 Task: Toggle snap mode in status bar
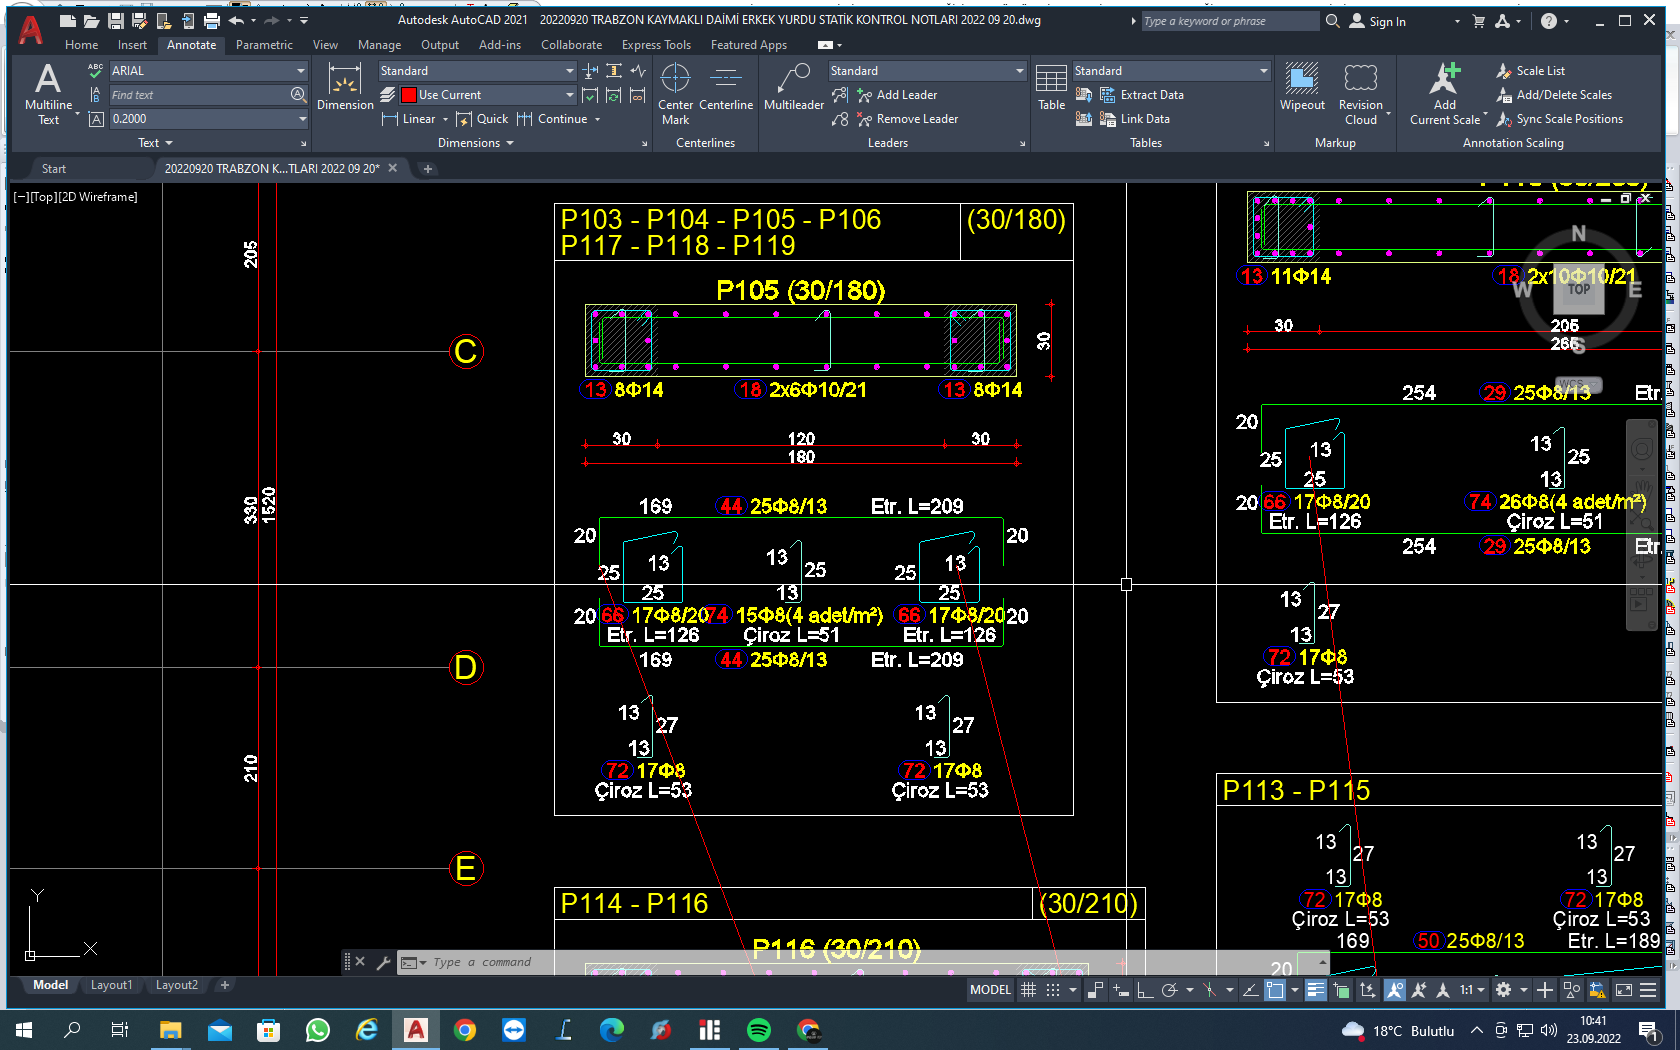(x=1053, y=990)
